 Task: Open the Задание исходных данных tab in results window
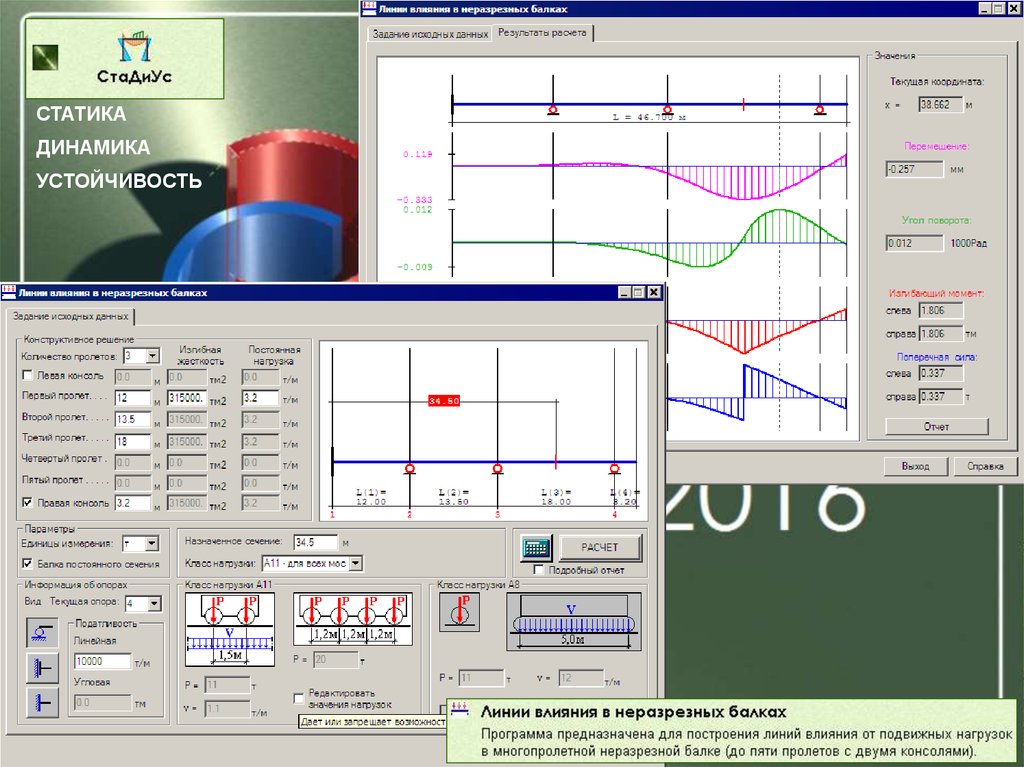pyautogui.click(x=429, y=34)
